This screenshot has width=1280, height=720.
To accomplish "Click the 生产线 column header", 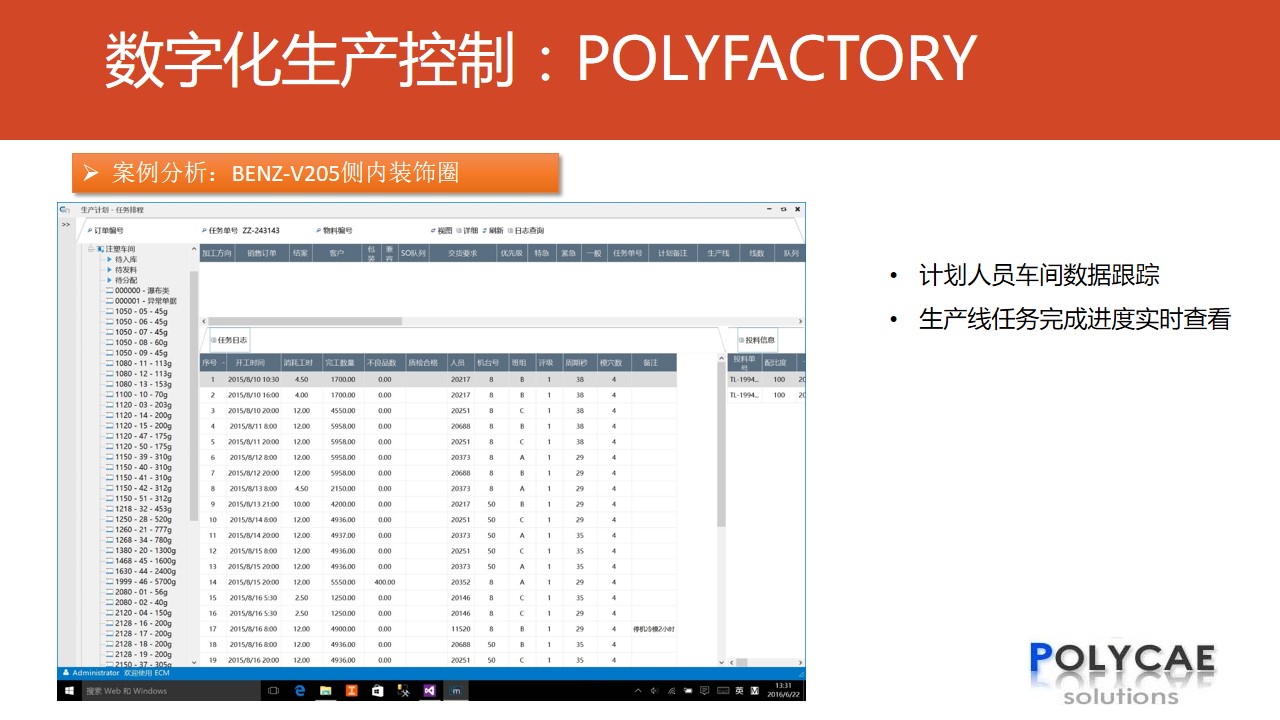I will (718, 253).
